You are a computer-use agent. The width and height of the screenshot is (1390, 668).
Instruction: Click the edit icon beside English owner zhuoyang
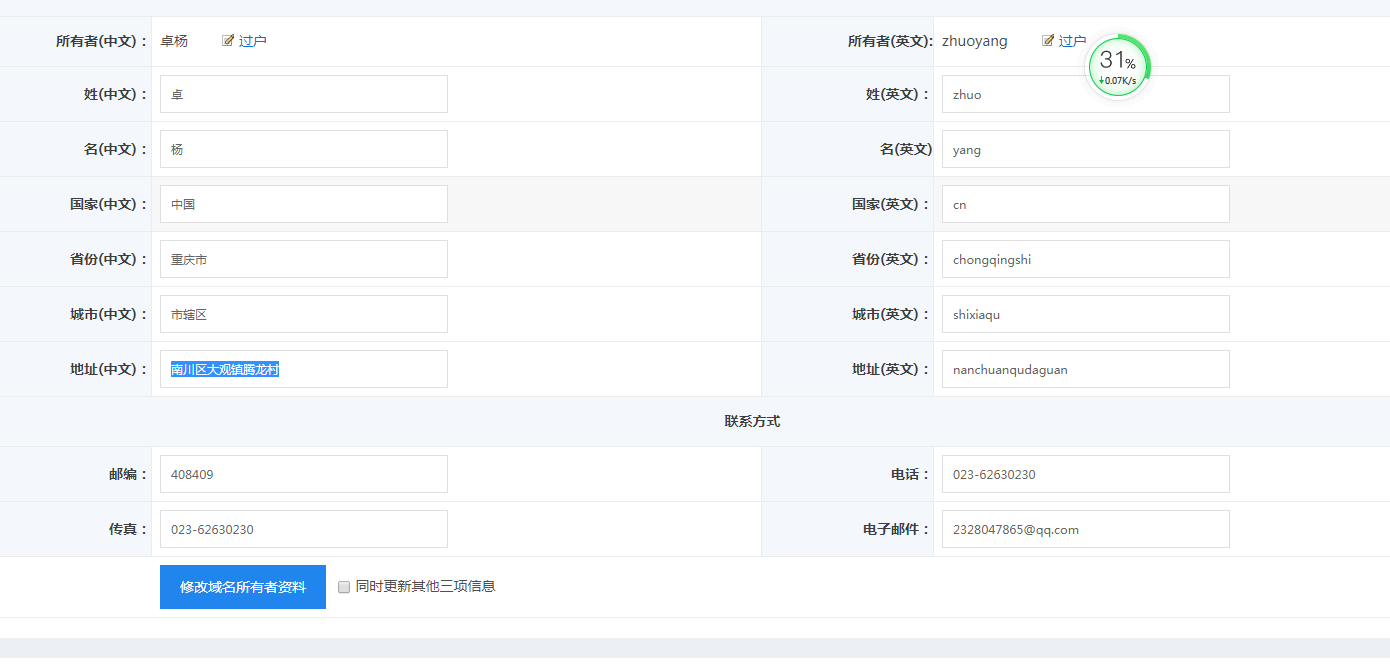(x=1048, y=41)
